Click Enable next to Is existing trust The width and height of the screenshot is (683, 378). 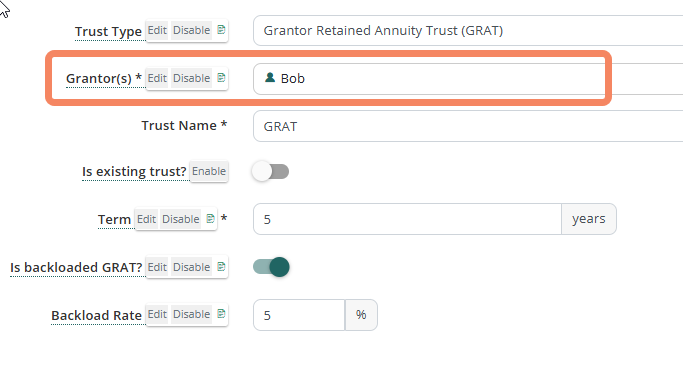209,172
